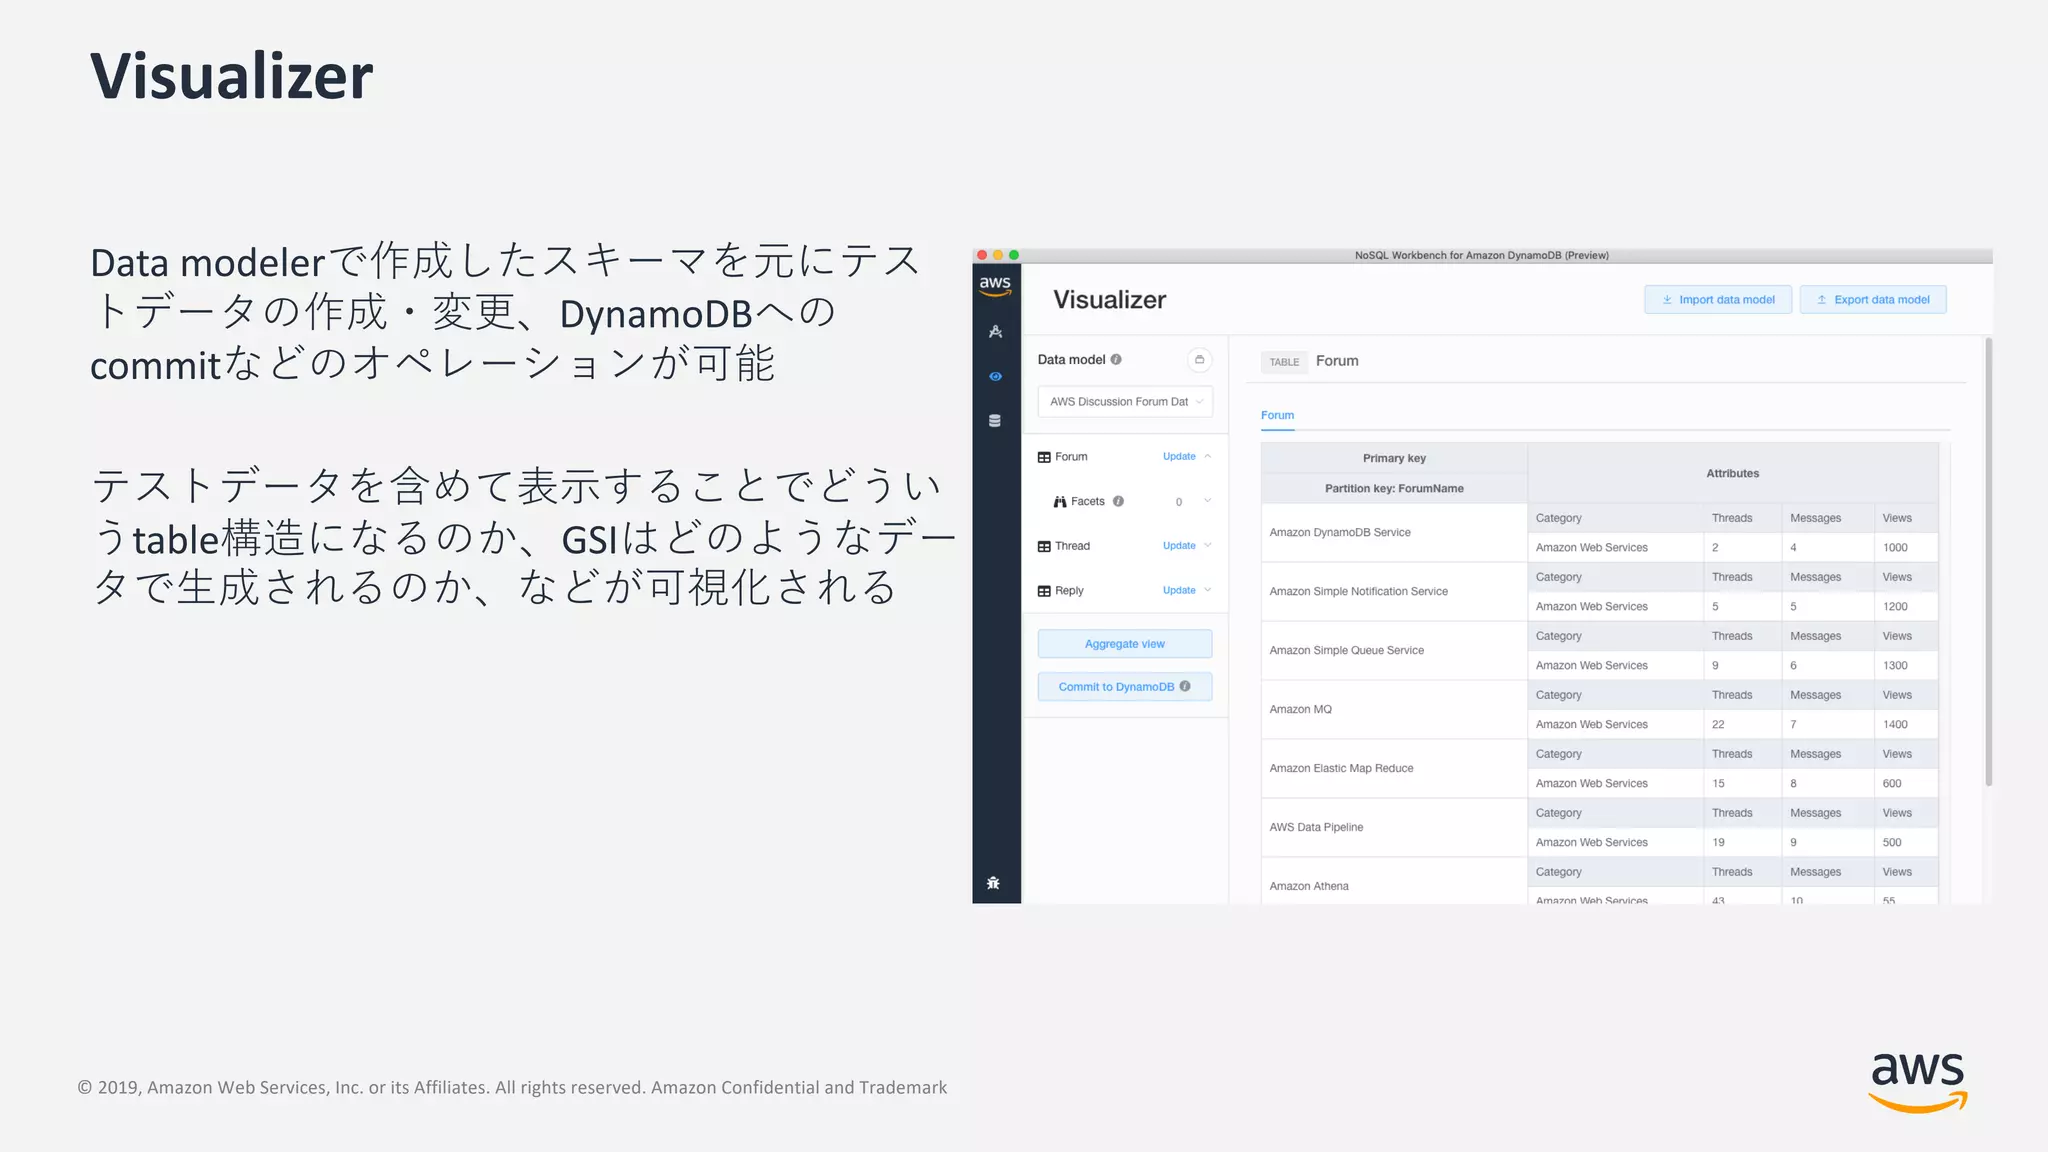Click the Data model label
This screenshot has height=1152, width=2048.
coord(1071,360)
